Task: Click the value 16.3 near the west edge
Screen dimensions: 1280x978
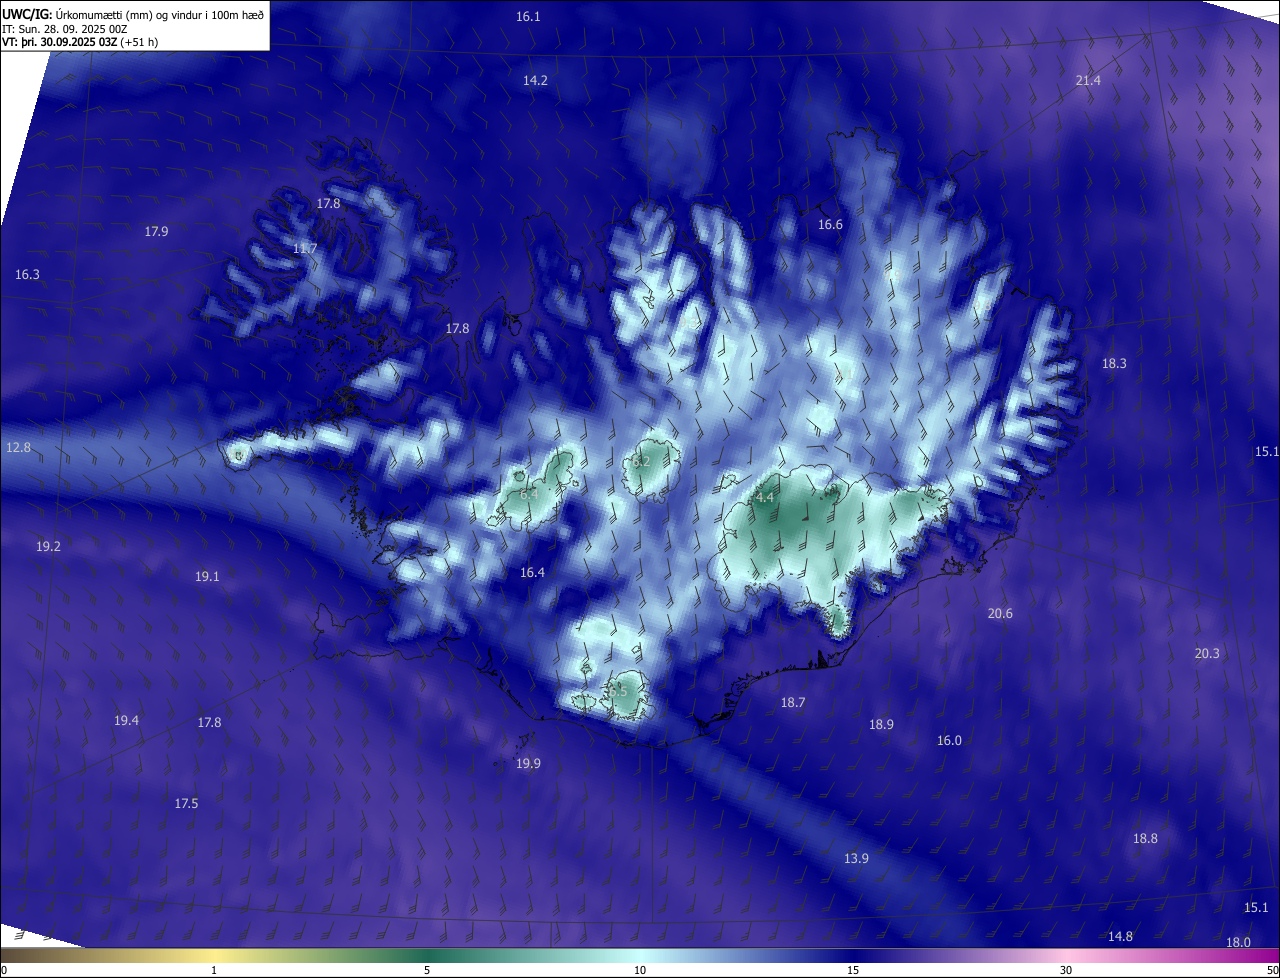Action: [28, 275]
